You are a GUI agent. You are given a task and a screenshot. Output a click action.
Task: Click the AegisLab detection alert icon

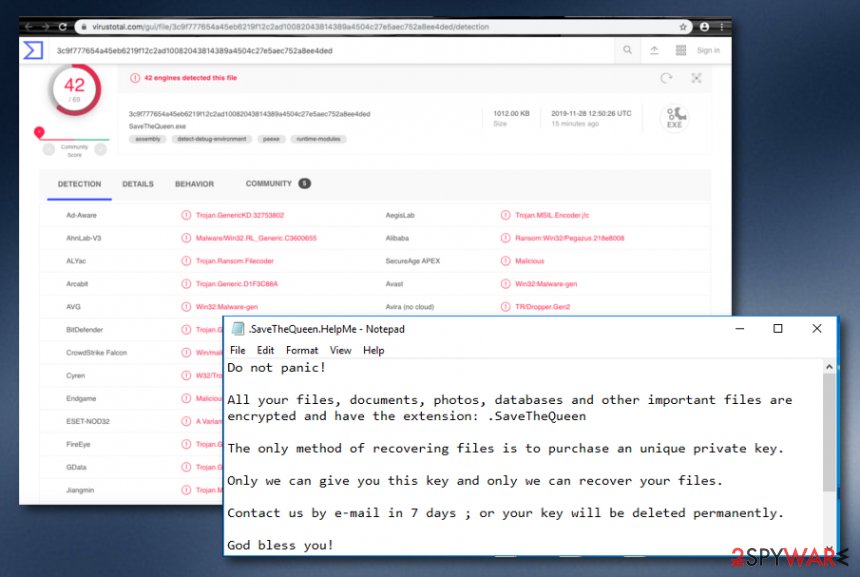tap(505, 215)
